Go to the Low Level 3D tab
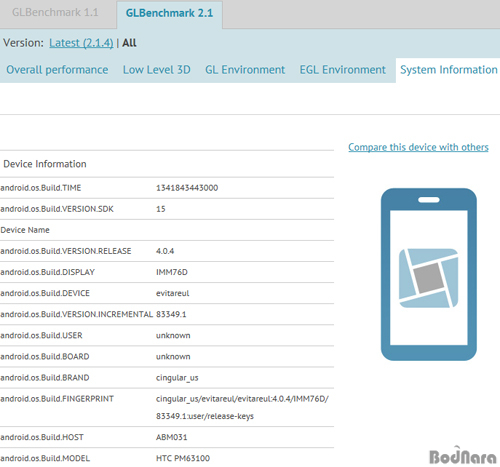 157,70
